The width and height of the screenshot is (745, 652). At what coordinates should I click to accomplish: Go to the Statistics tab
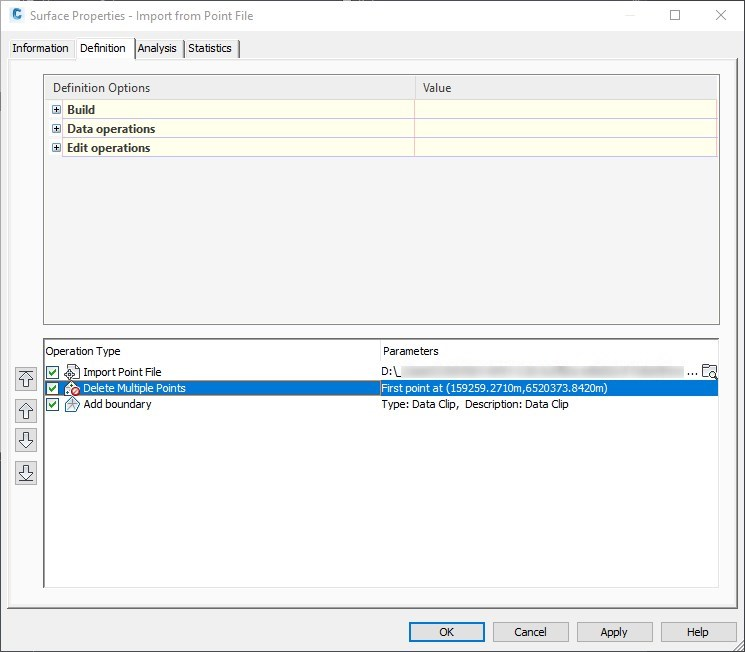[x=210, y=48]
